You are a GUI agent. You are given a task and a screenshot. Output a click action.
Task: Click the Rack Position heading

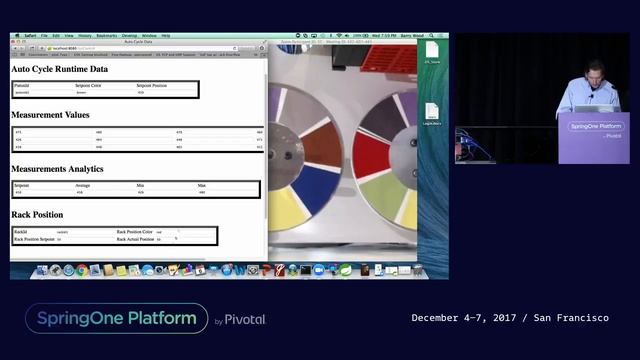pos(37,215)
